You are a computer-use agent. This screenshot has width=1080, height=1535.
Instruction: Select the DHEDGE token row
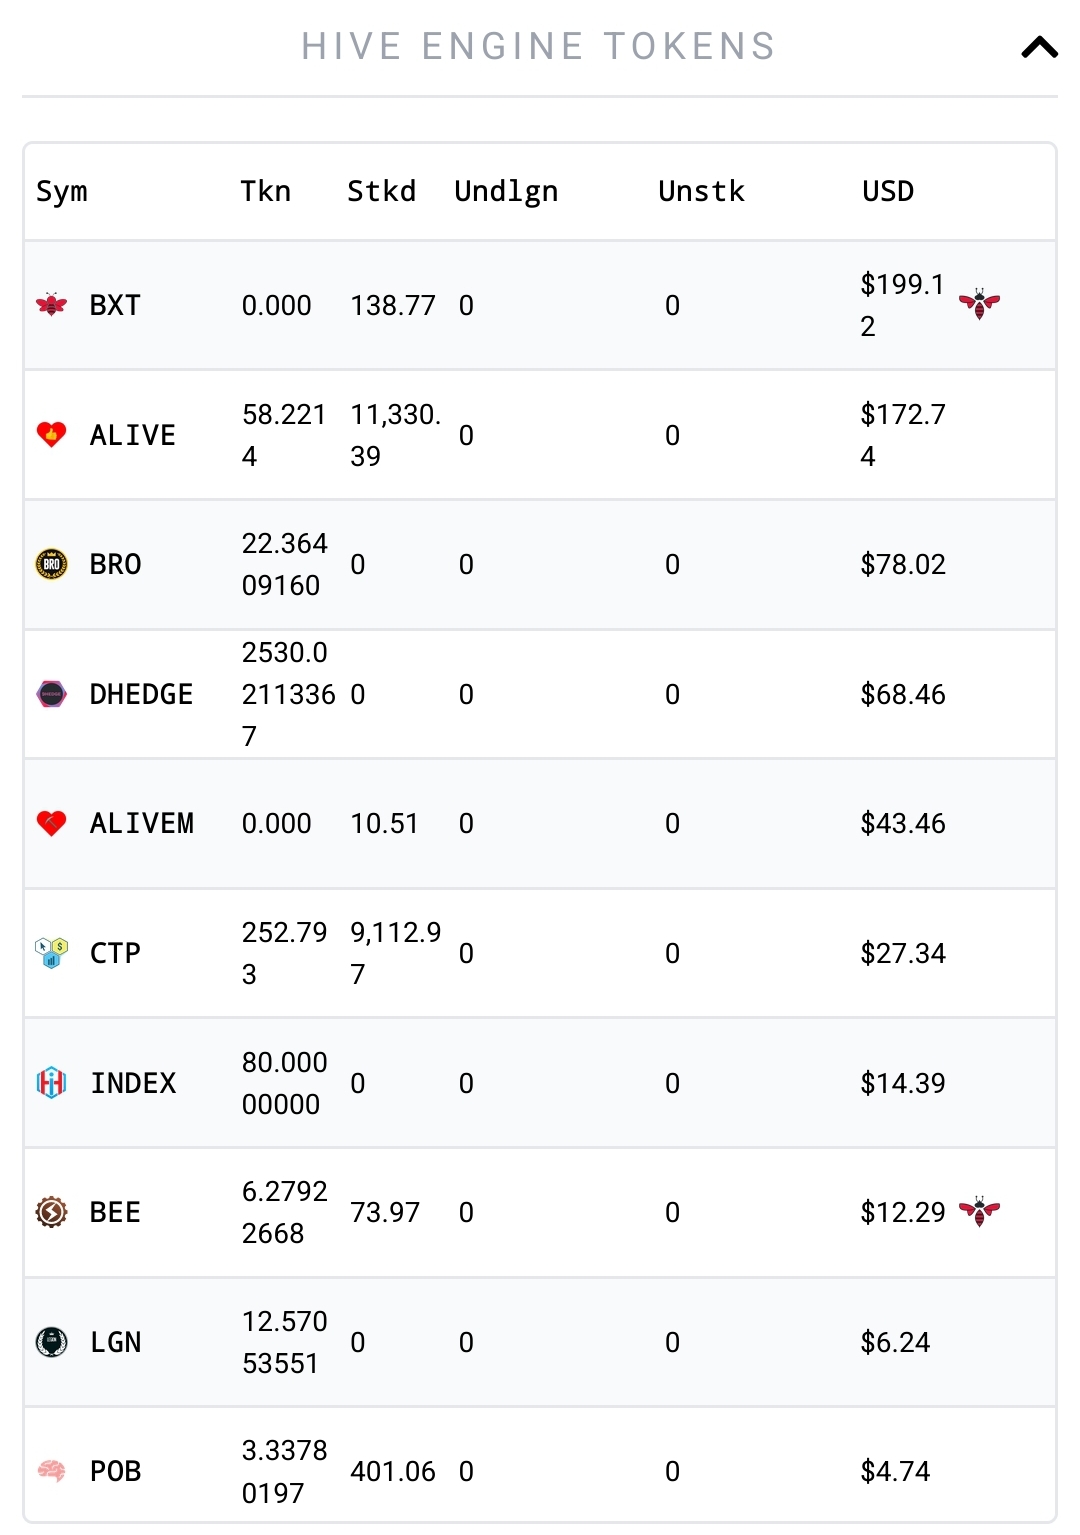540,694
